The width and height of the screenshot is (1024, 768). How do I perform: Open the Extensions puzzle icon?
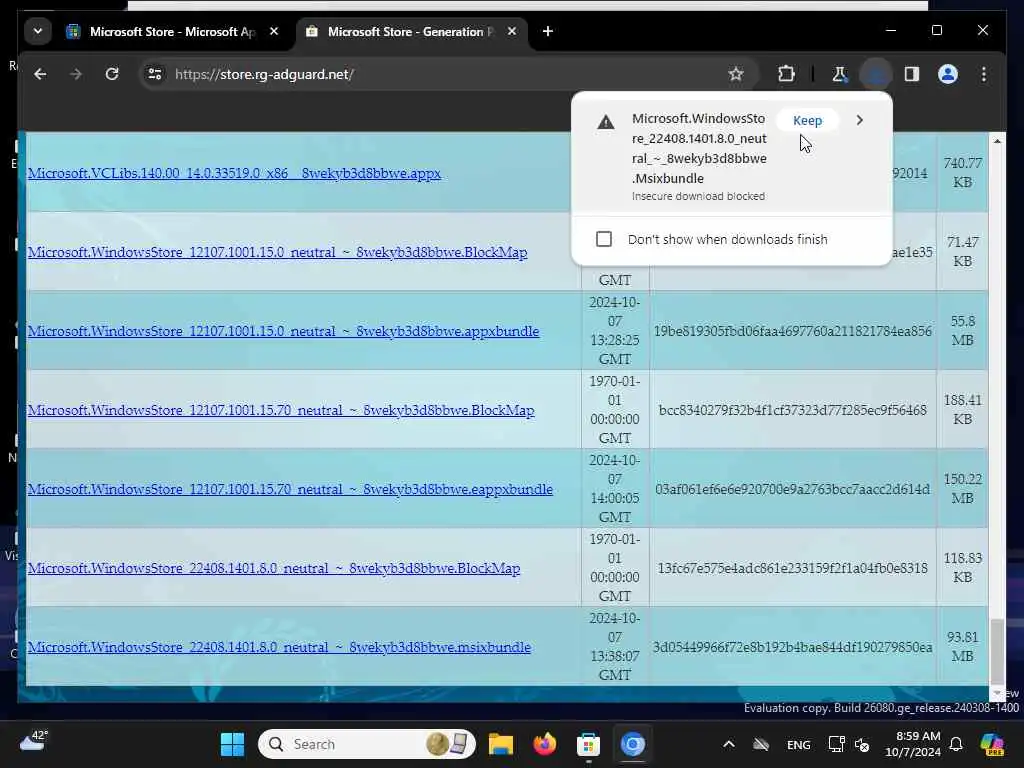786,74
